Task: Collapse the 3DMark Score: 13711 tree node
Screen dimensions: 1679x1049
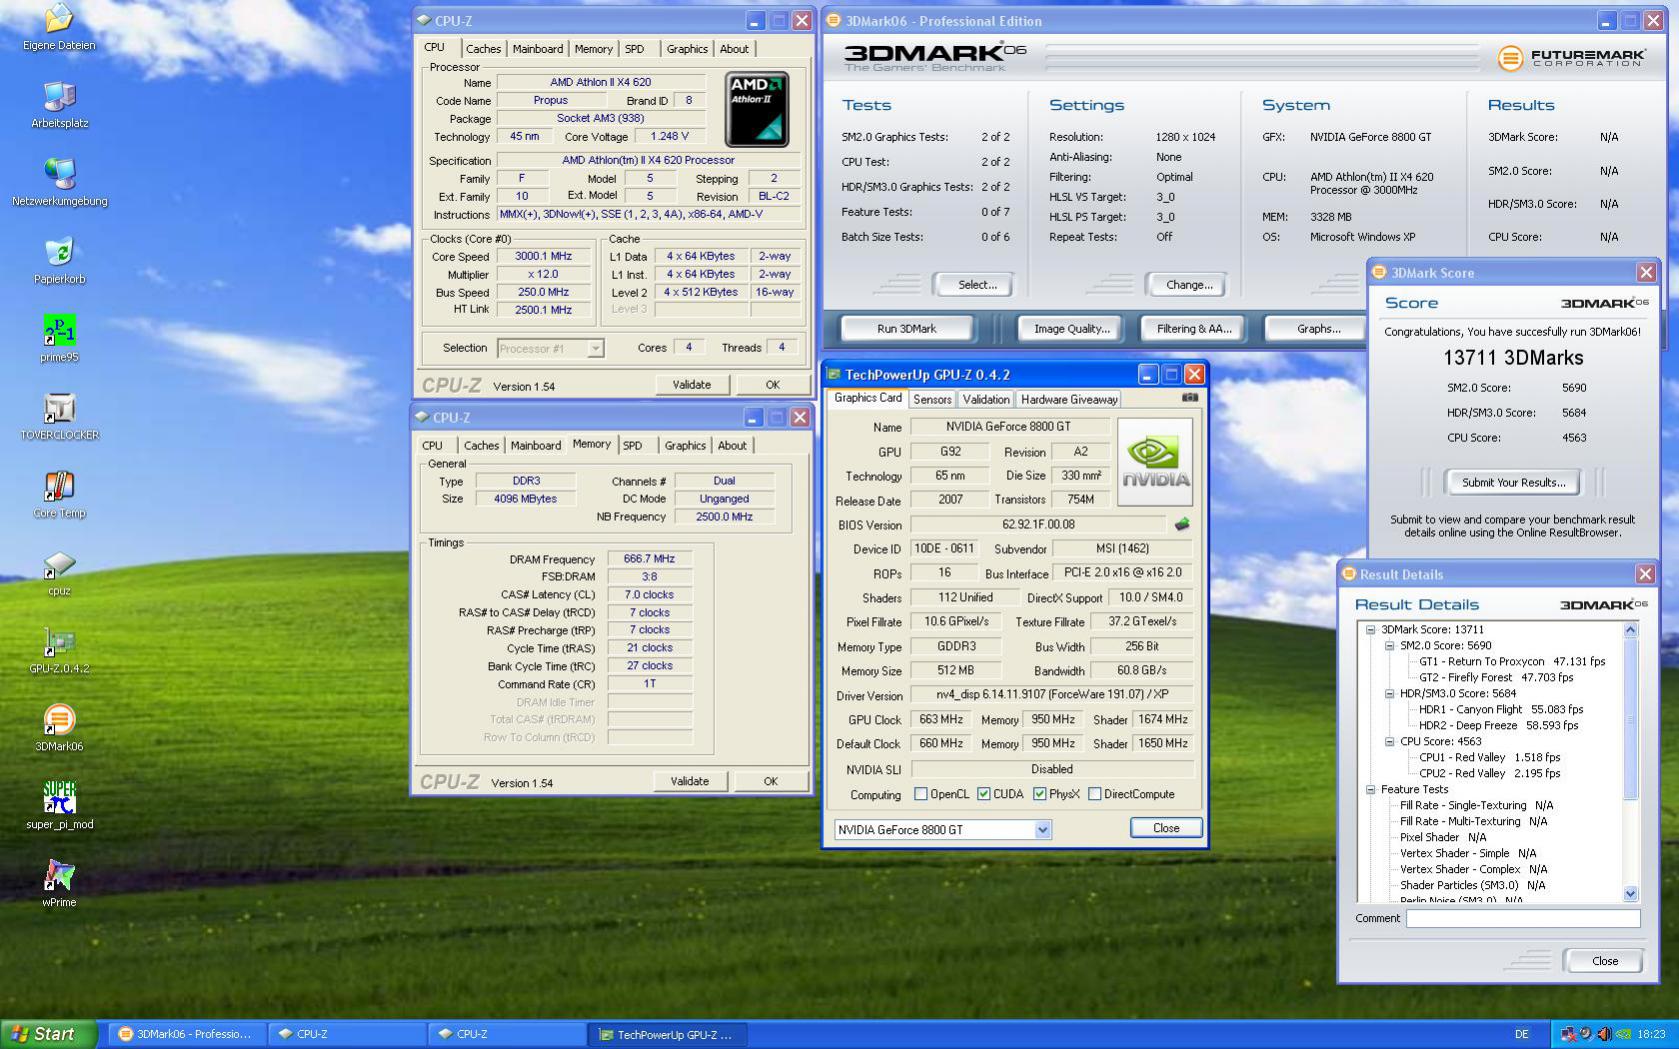Action: tap(1371, 630)
